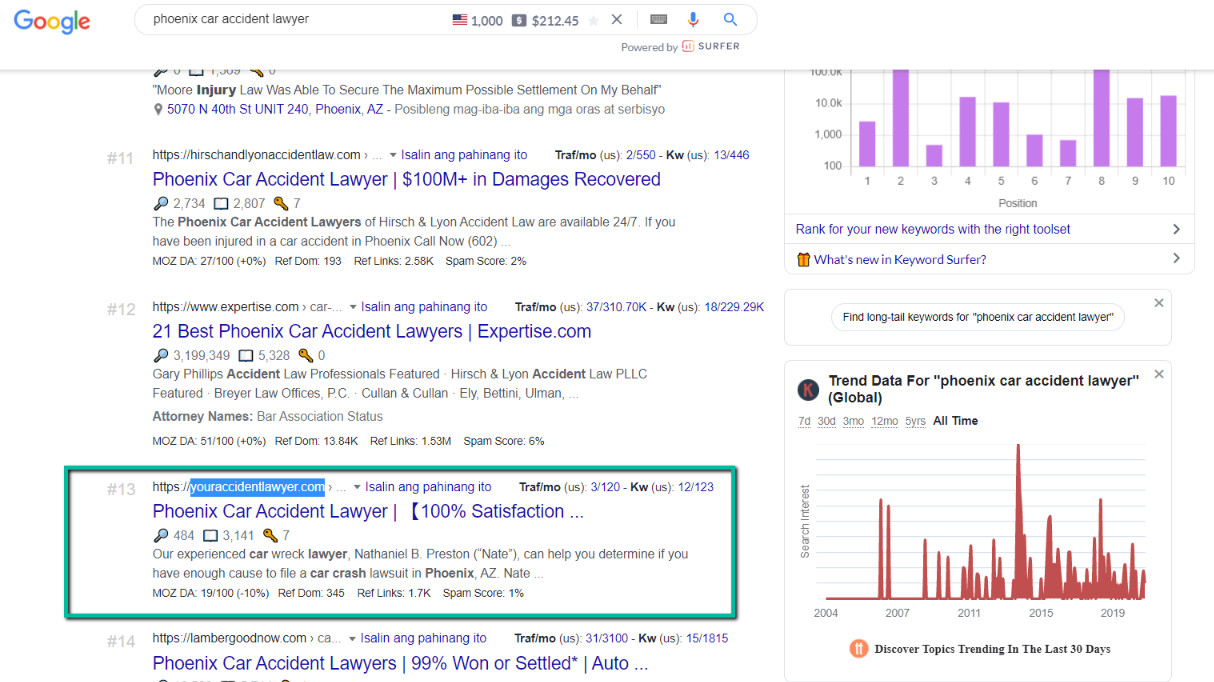The height and width of the screenshot is (682, 1214).
Task: Click the star icon in search bar
Action: (x=594, y=20)
